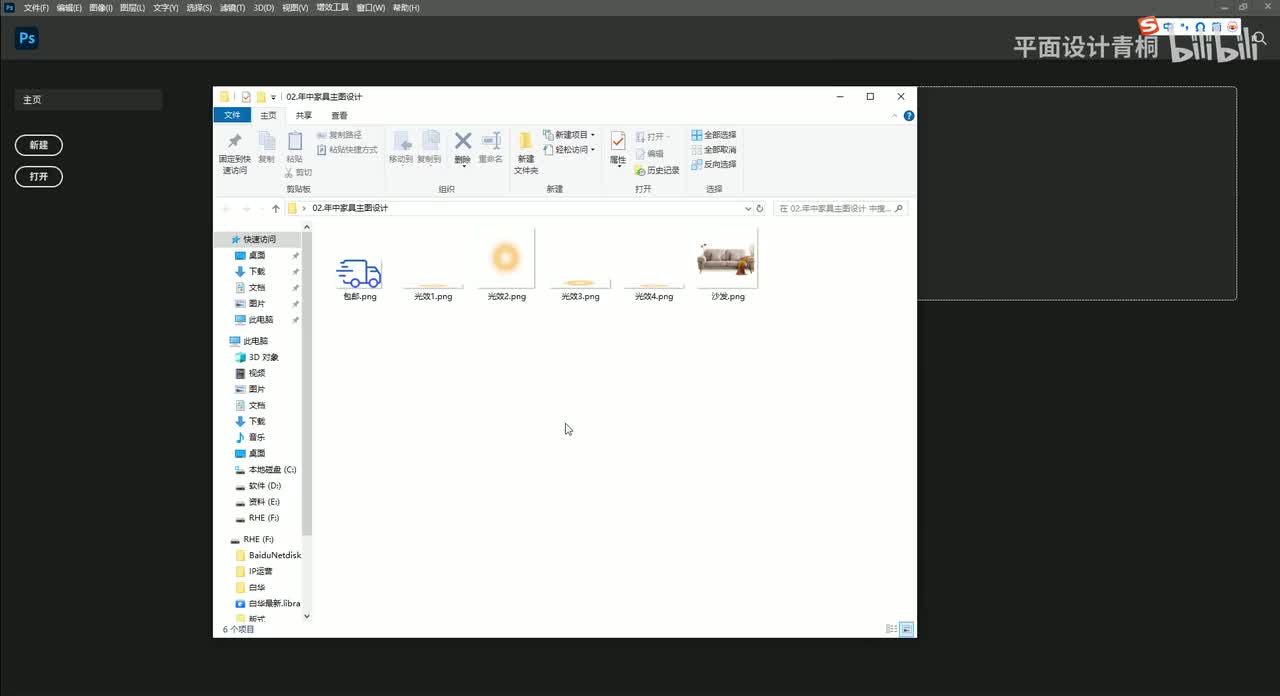Click the refresh button beside address bar

click(760, 209)
